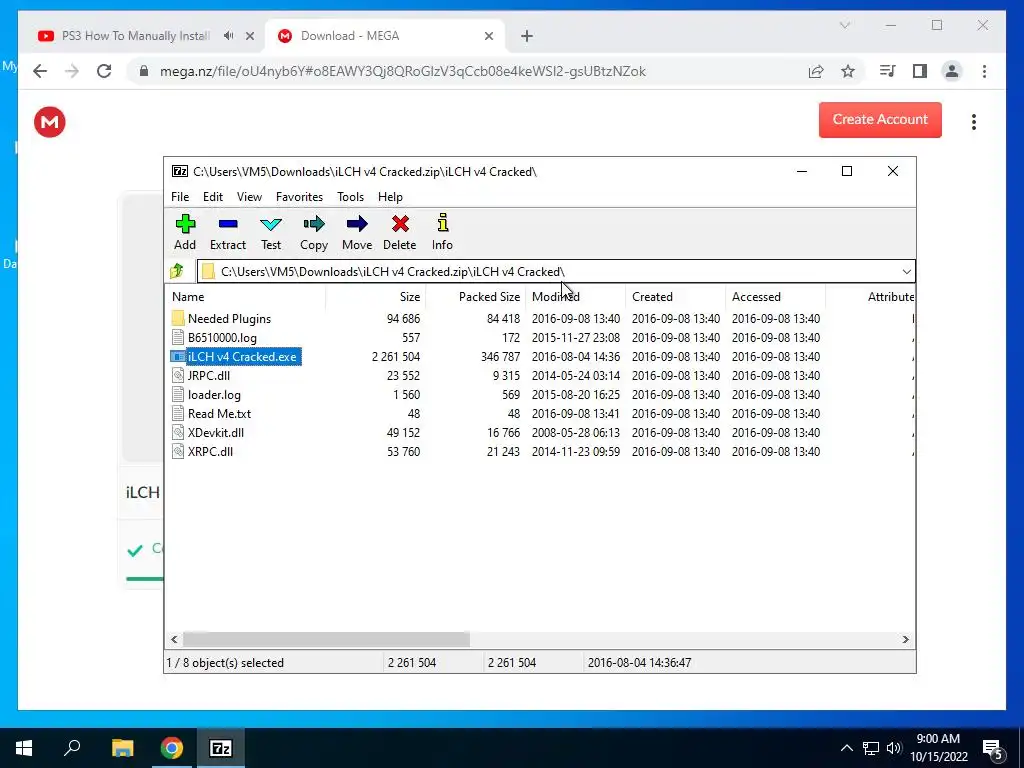
Task: Open the View menu in 7-Zip
Action: point(249,197)
